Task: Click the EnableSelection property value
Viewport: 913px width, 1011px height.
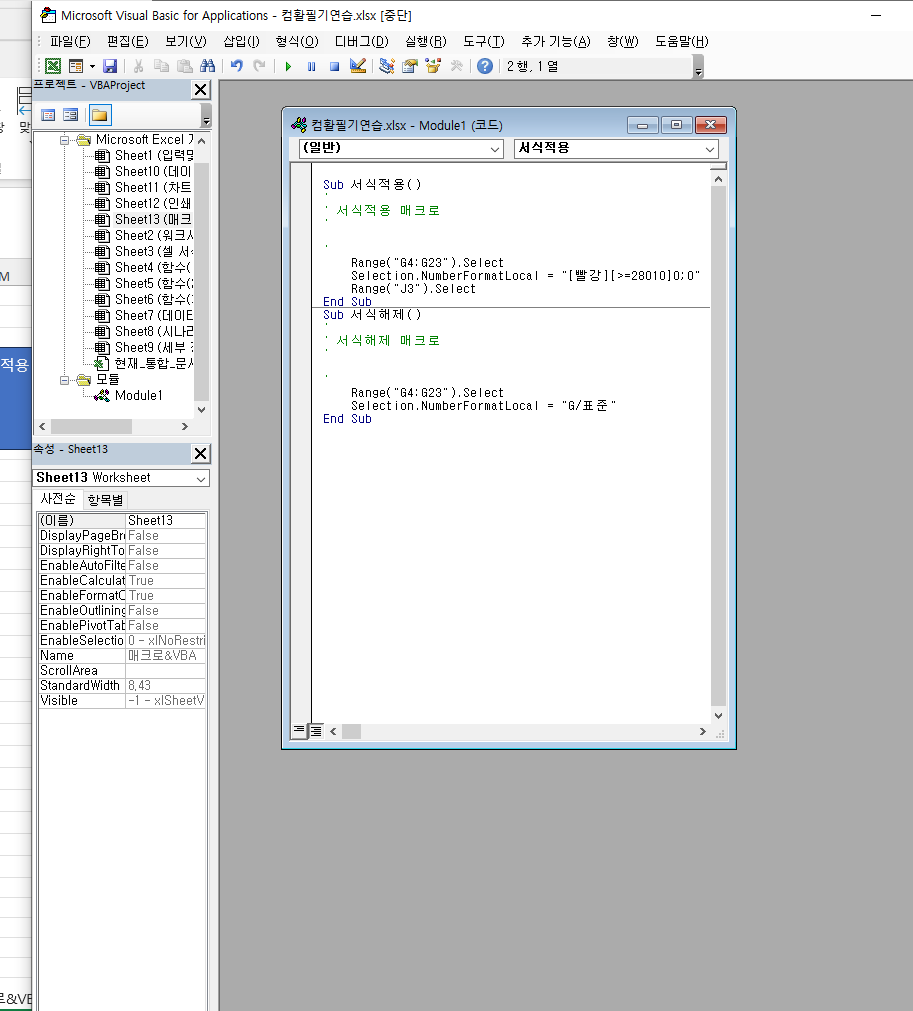Action: [x=166, y=641]
